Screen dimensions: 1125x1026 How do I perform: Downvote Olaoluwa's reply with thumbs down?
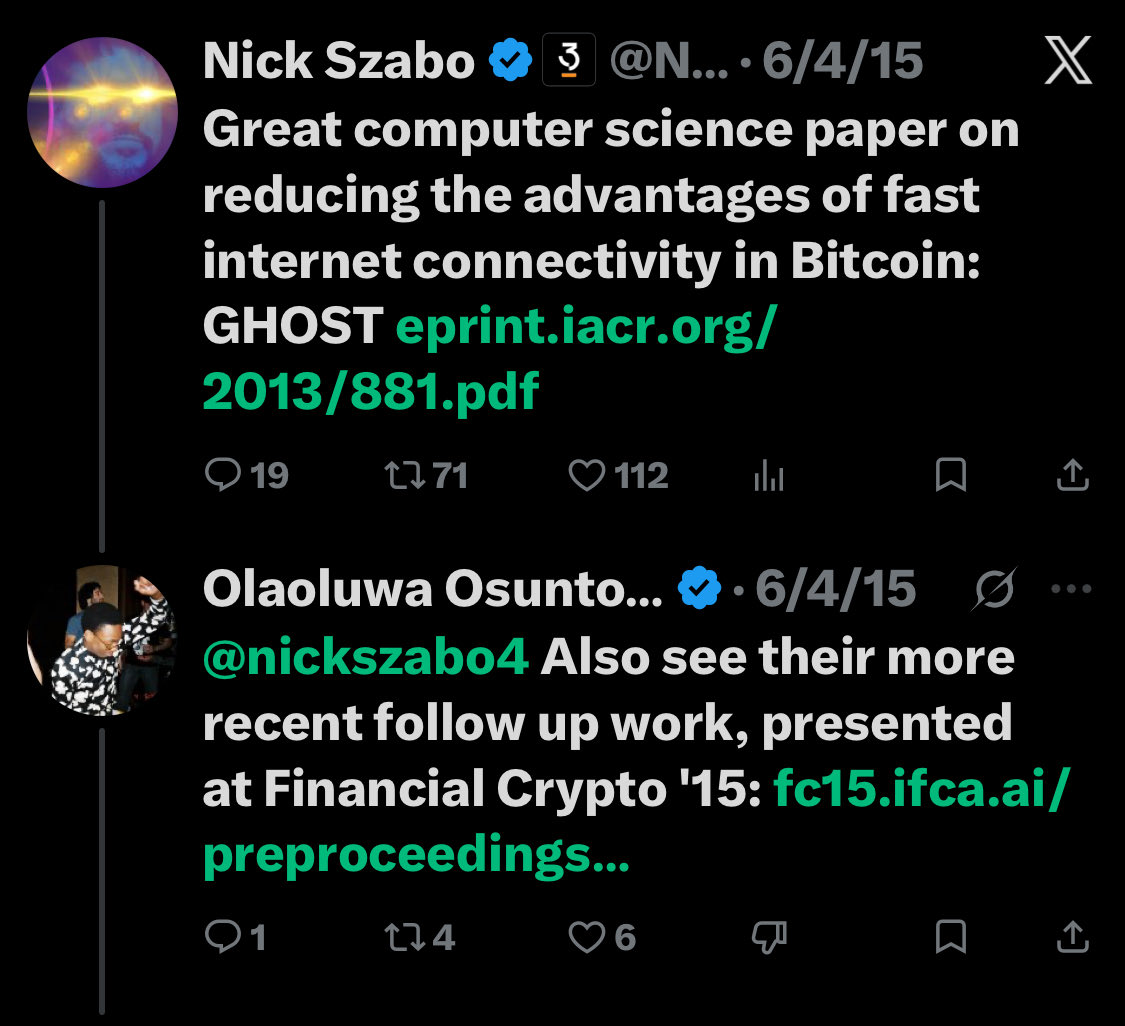click(768, 937)
